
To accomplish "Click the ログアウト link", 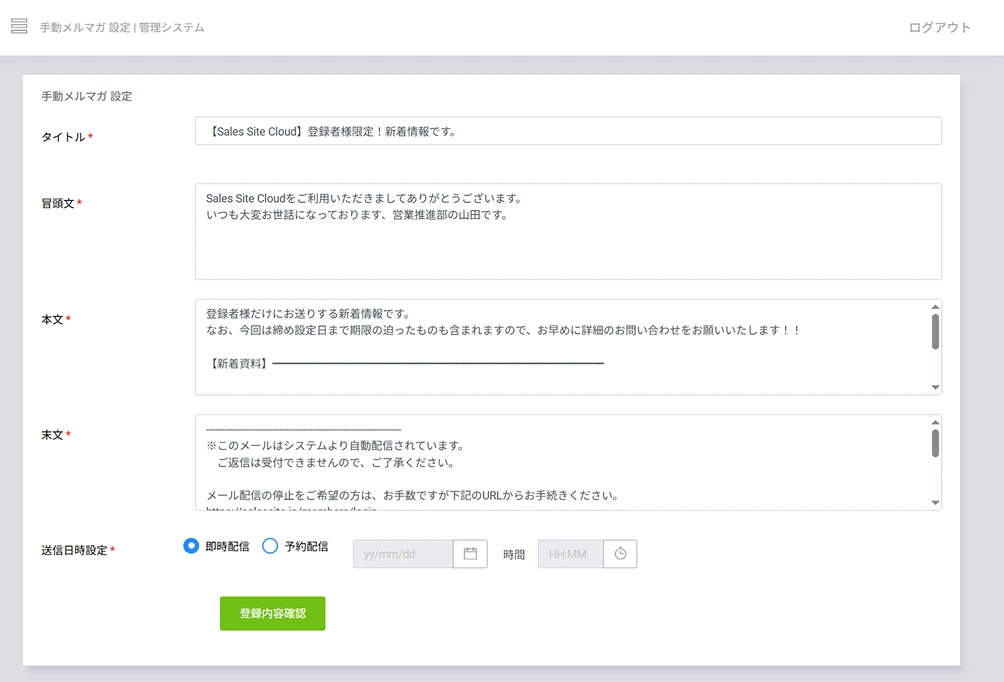I will (939, 28).
